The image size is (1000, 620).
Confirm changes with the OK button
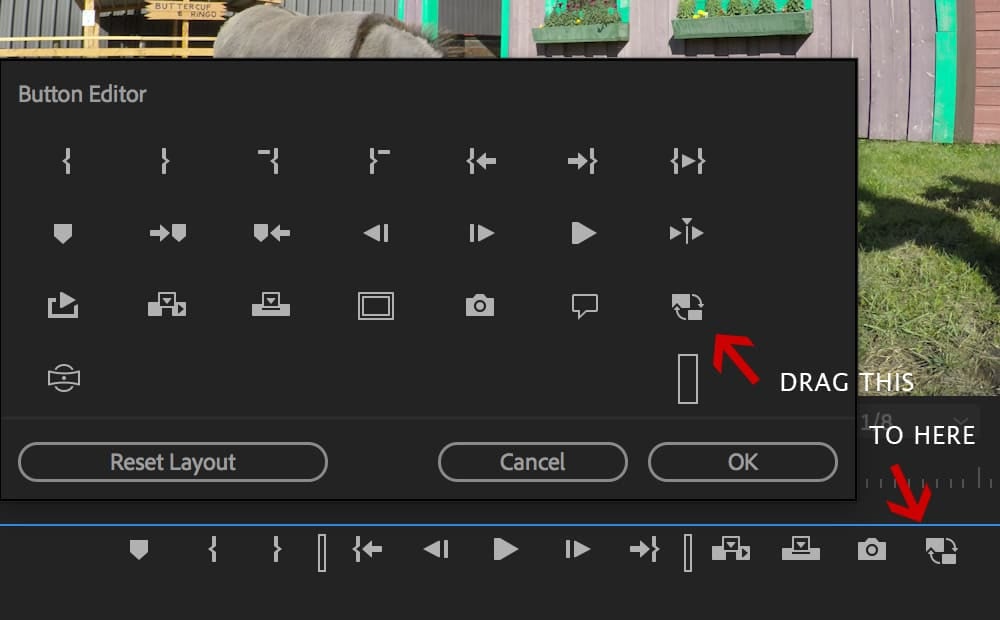pos(744,462)
